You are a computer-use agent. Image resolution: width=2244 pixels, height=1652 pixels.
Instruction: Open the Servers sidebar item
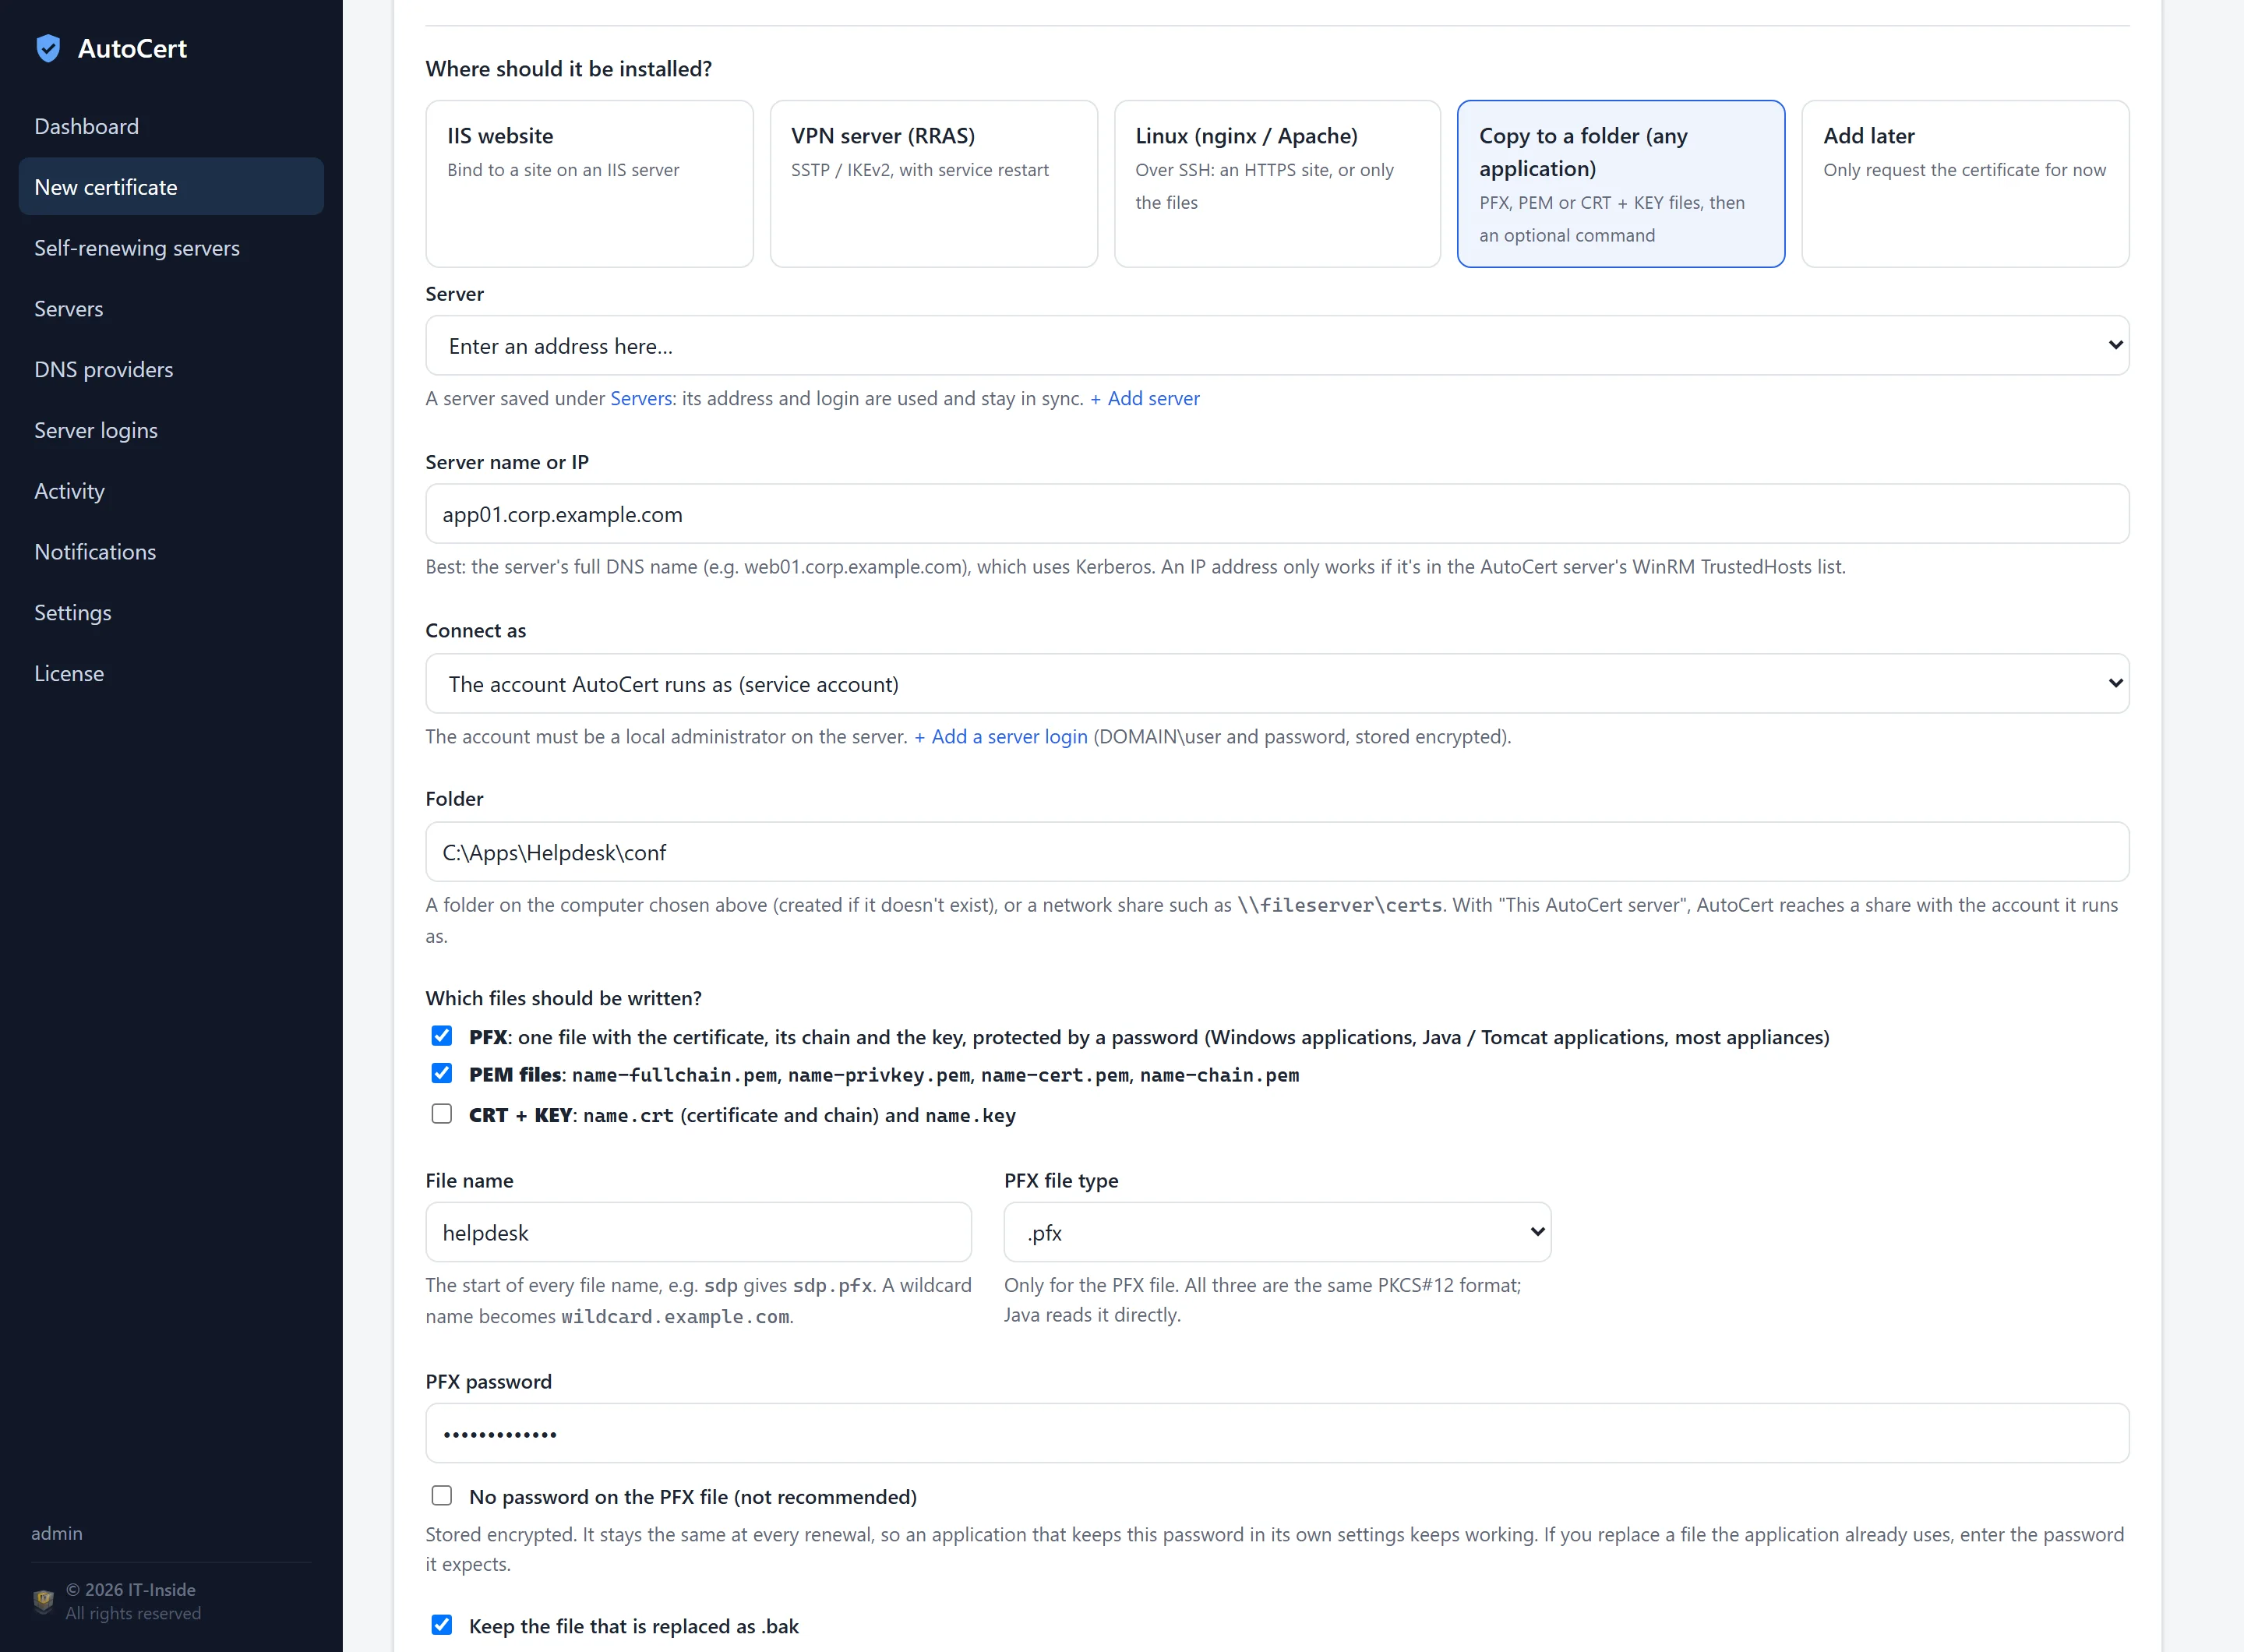point(171,308)
